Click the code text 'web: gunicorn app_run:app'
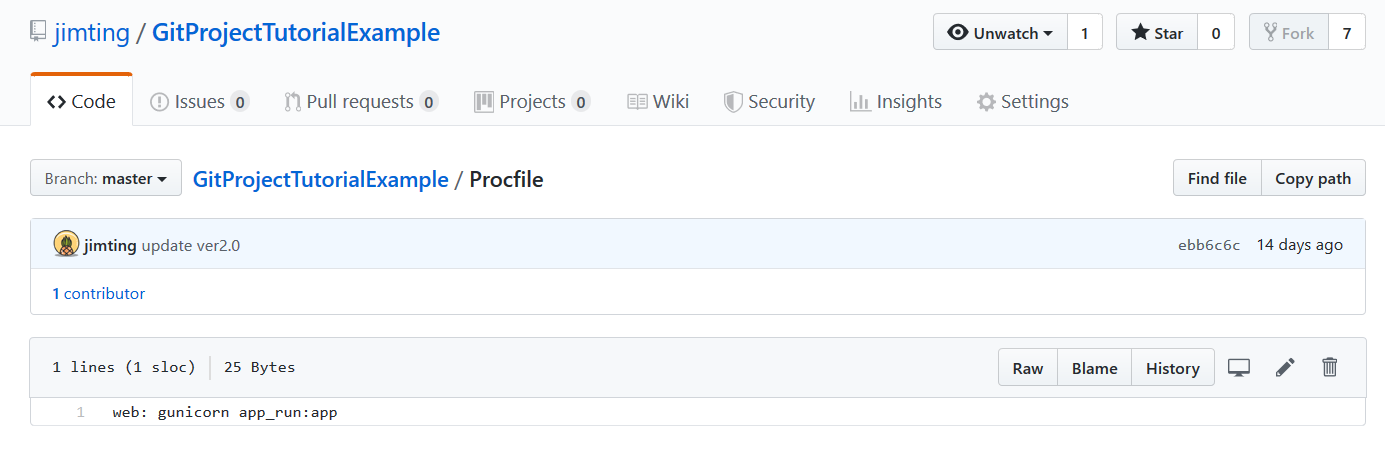This screenshot has height=451, width=1385. [225, 412]
